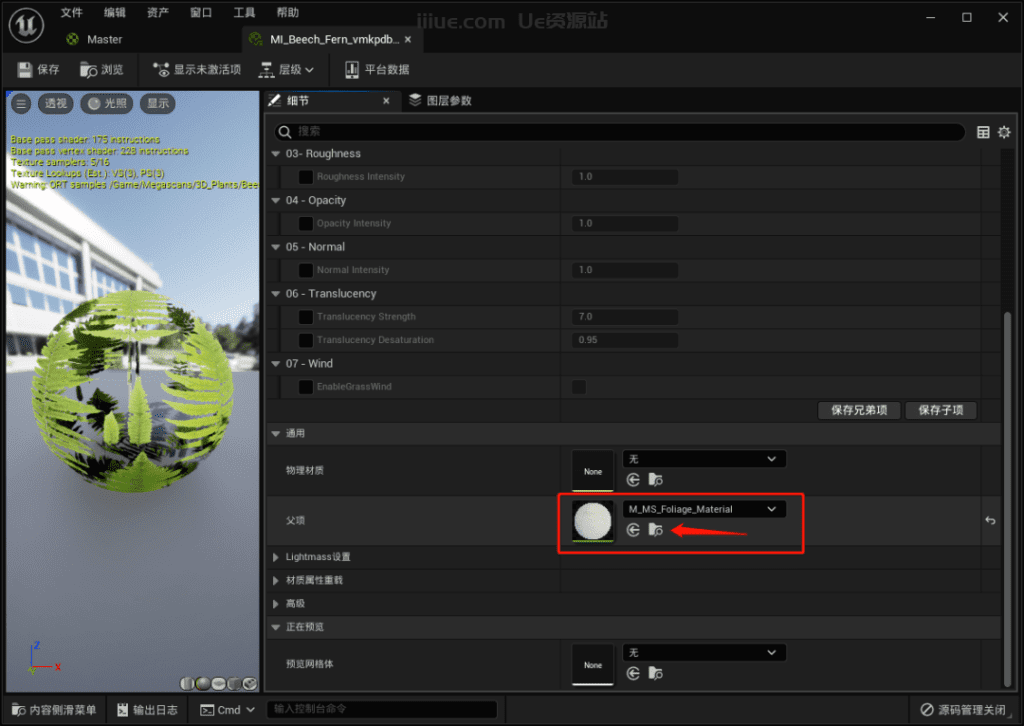Viewport: 1024px width, 726px height.
Task: Open the viewport hamburger menu
Action: pos(20,102)
